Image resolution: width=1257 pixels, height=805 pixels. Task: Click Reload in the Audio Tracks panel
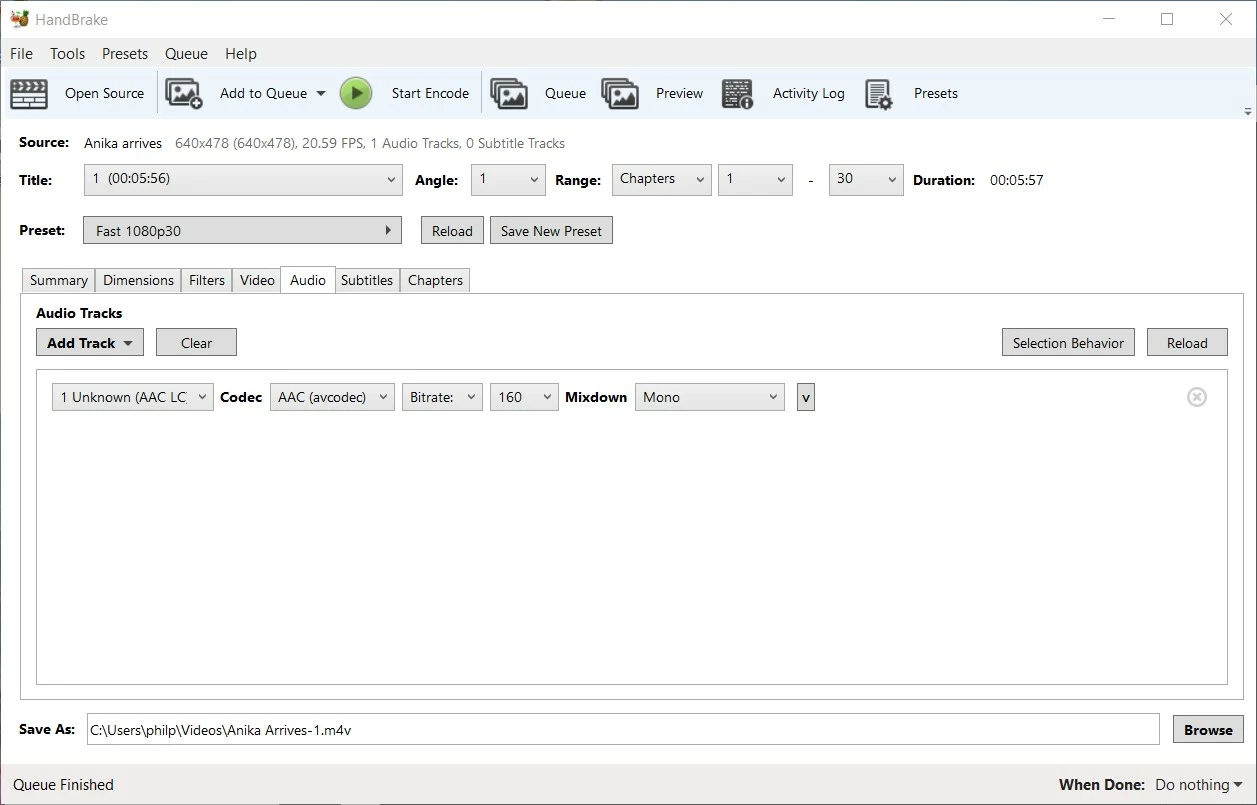(x=1187, y=342)
